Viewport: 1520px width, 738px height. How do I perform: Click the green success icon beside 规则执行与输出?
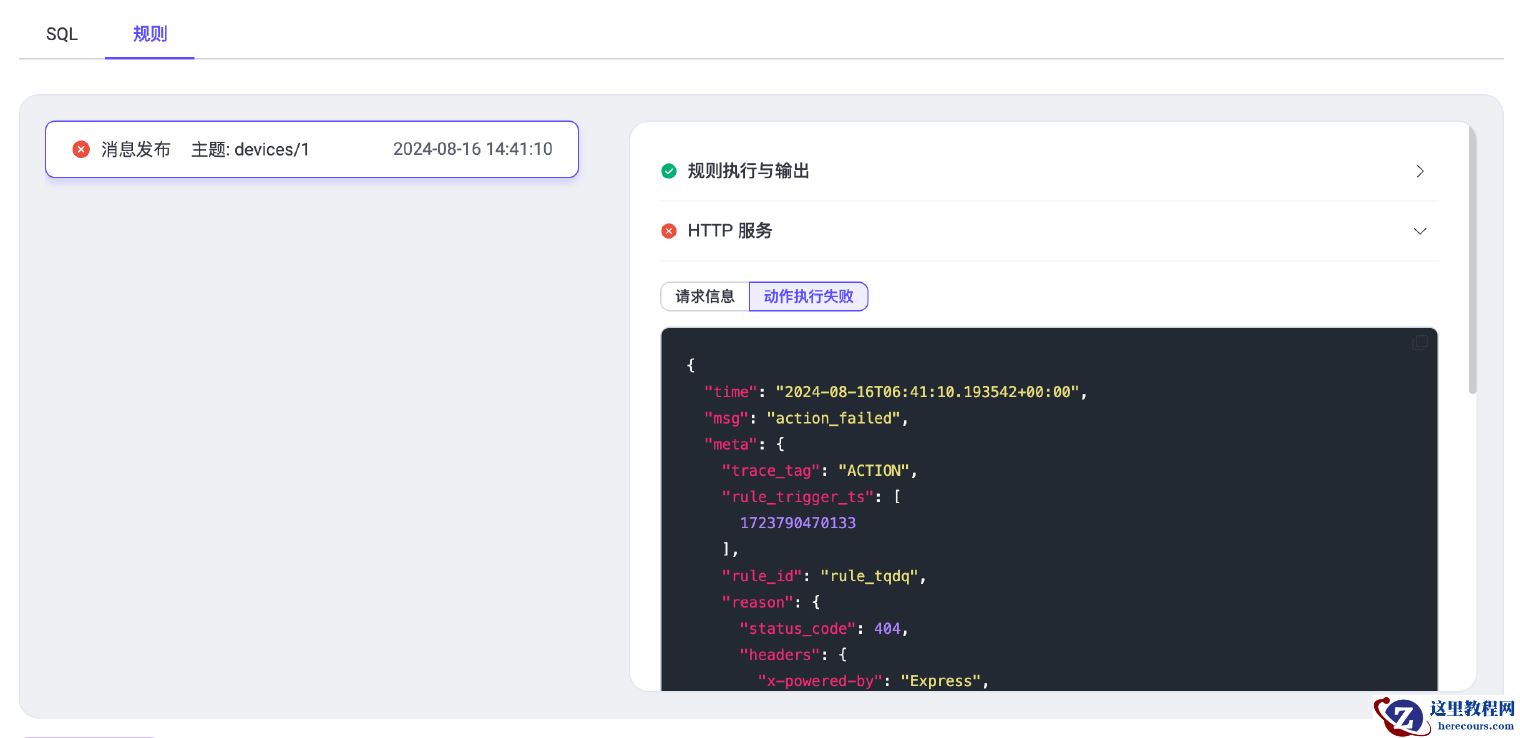(668, 171)
